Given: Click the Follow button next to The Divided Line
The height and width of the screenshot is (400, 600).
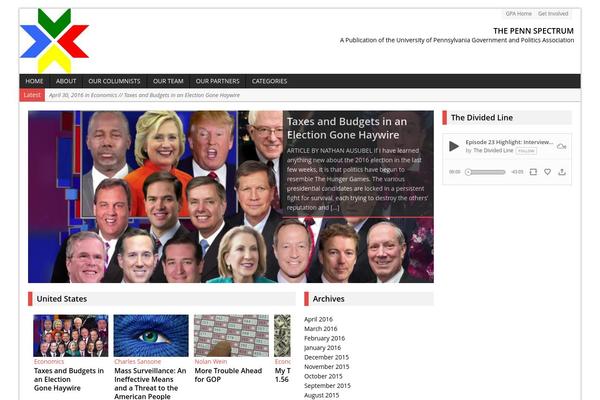Looking at the screenshot, I should (526, 151).
